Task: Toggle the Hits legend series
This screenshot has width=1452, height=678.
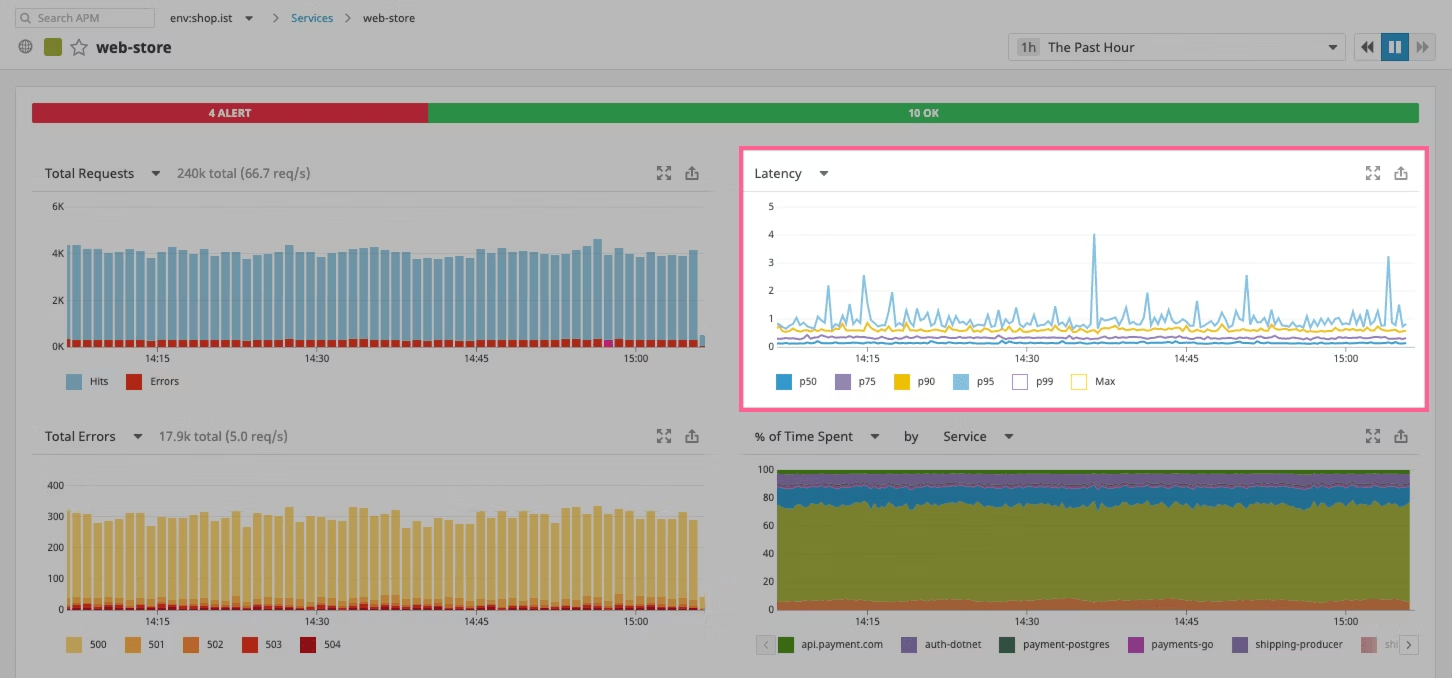Action: coord(87,381)
